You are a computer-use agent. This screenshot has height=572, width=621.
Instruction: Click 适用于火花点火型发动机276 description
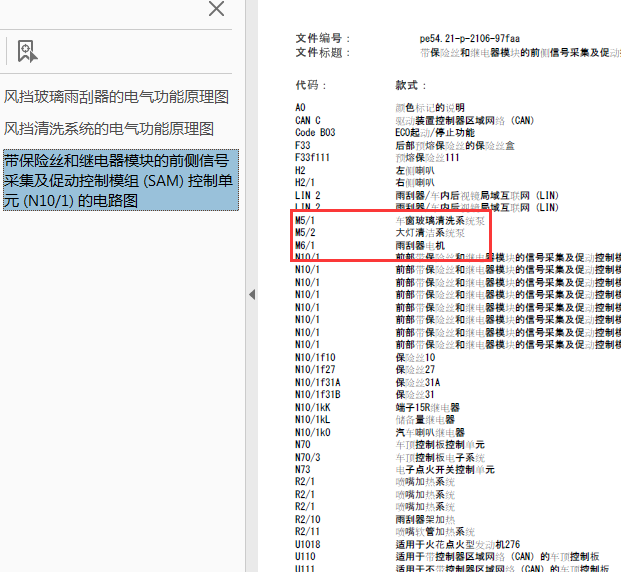point(458,544)
